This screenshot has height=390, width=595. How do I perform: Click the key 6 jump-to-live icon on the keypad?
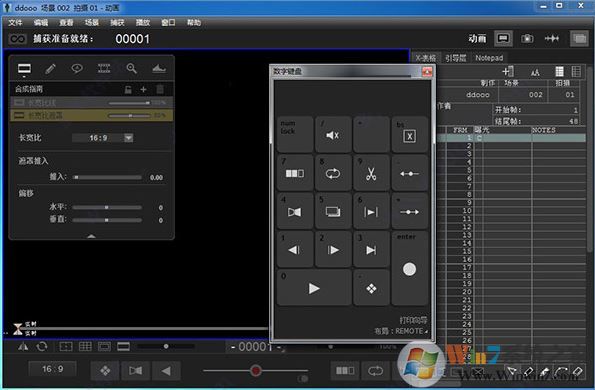[x=371, y=211]
